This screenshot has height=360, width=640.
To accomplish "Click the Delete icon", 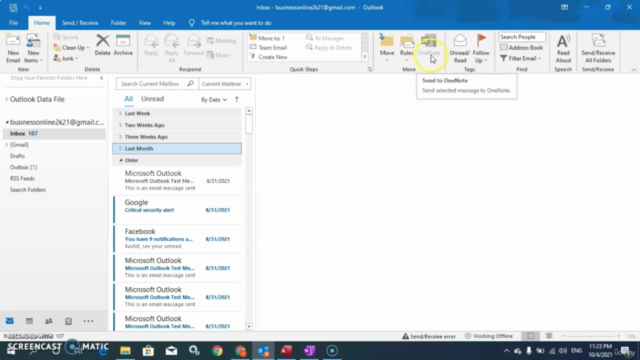I will [102, 41].
